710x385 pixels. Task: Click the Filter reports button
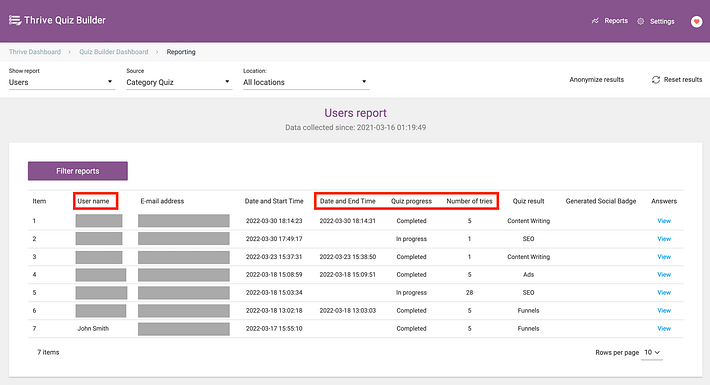click(x=78, y=171)
